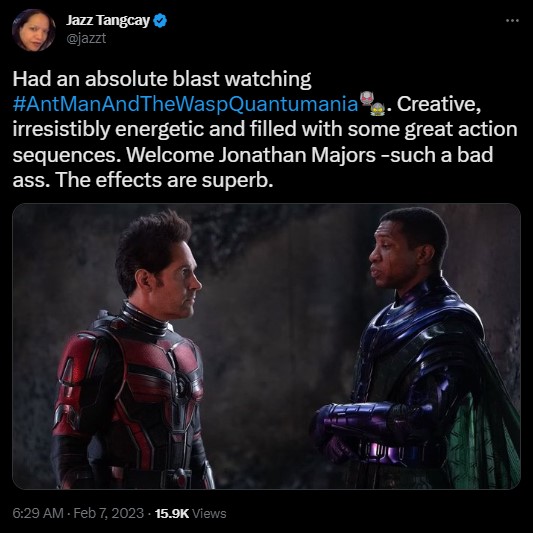Click the words 'Welcome Jonathan Majors' in tweet
This screenshot has height=533, width=533.
tap(251, 155)
